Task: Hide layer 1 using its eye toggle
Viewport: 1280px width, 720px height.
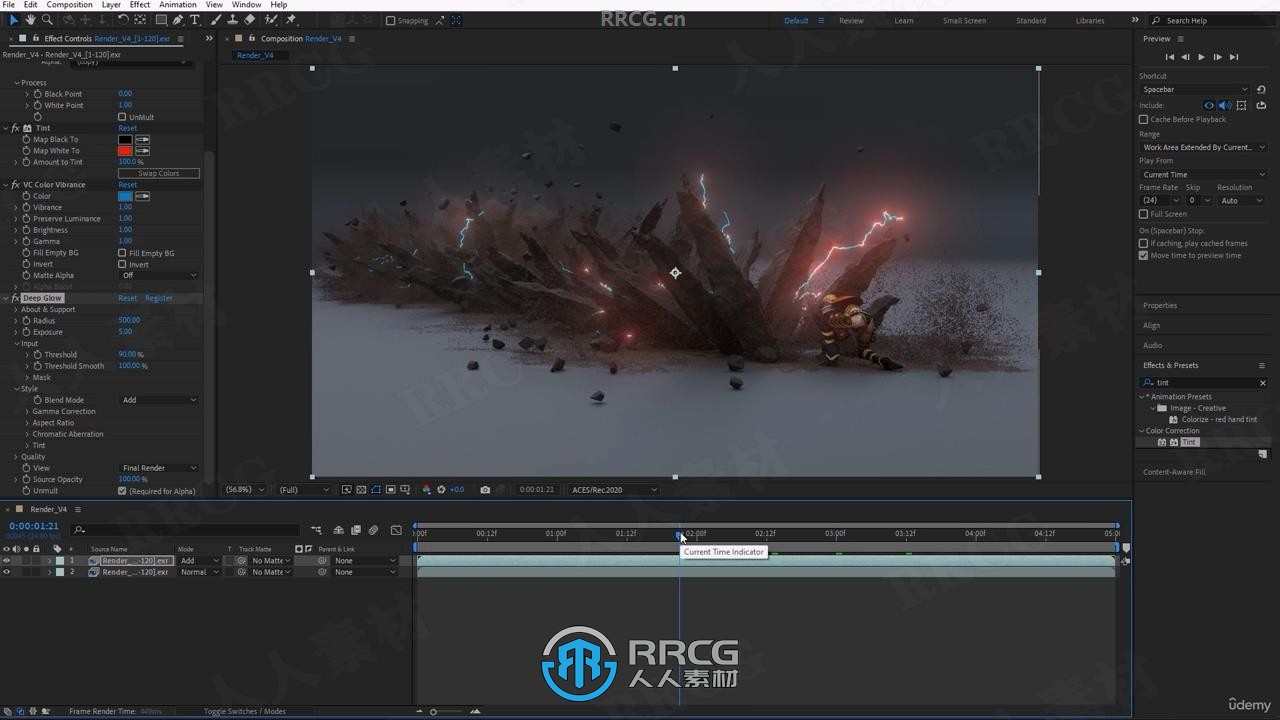Action: pyautogui.click(x=6, y=561)
